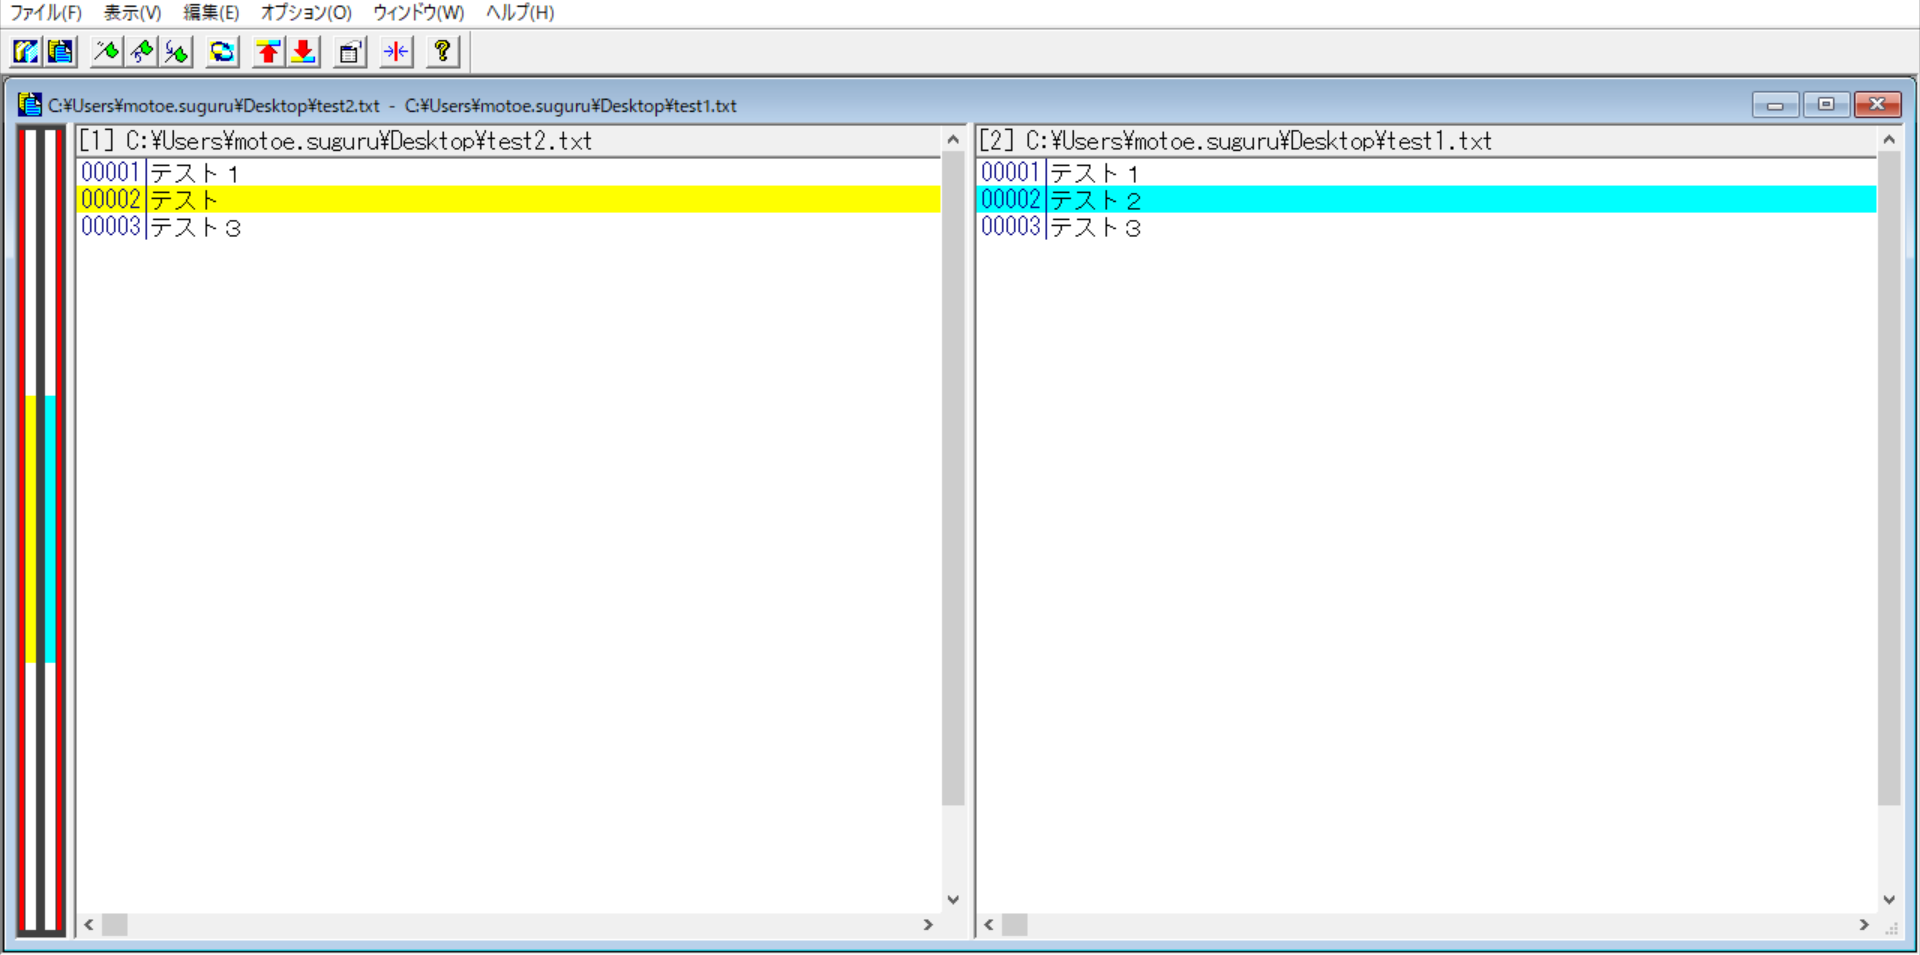Screen dimensions: 1920x955
Task: Open help with the yellow question mark icon
Action: [x=442, y=52]
